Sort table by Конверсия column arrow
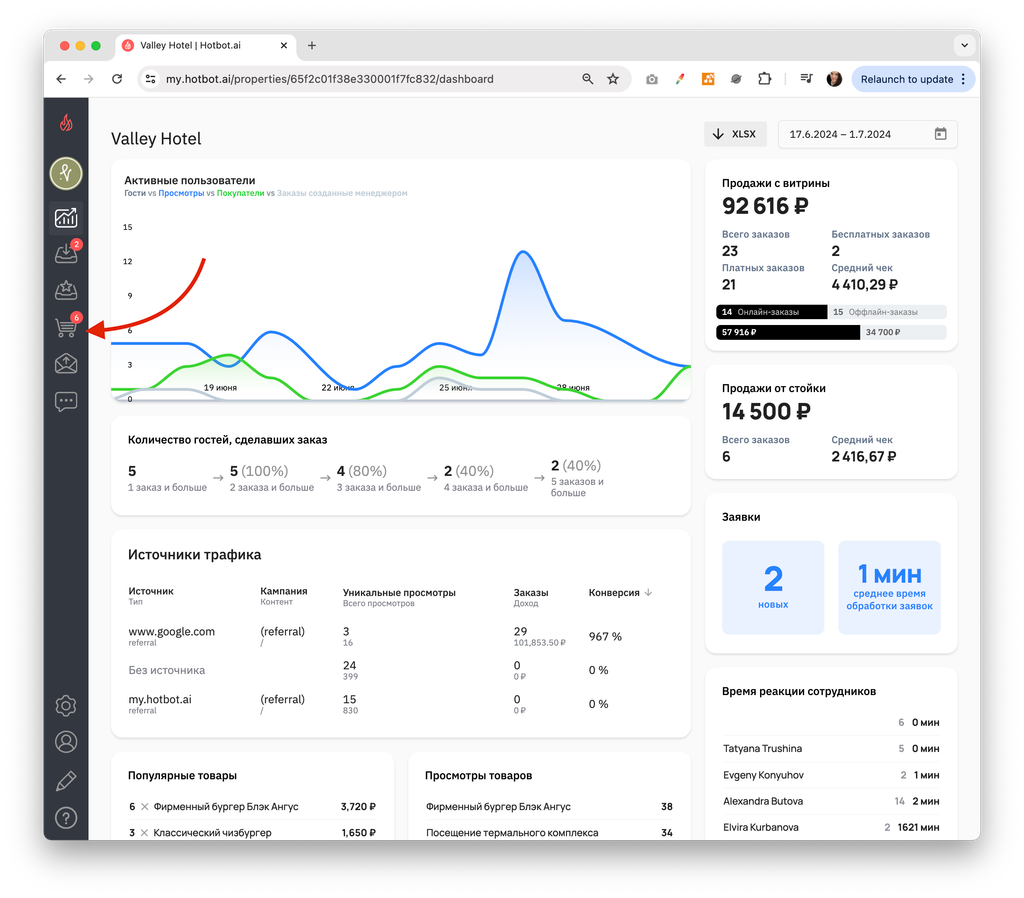Image resolution: width=1024 pixels, height=898 pixels. coord(648,592)
